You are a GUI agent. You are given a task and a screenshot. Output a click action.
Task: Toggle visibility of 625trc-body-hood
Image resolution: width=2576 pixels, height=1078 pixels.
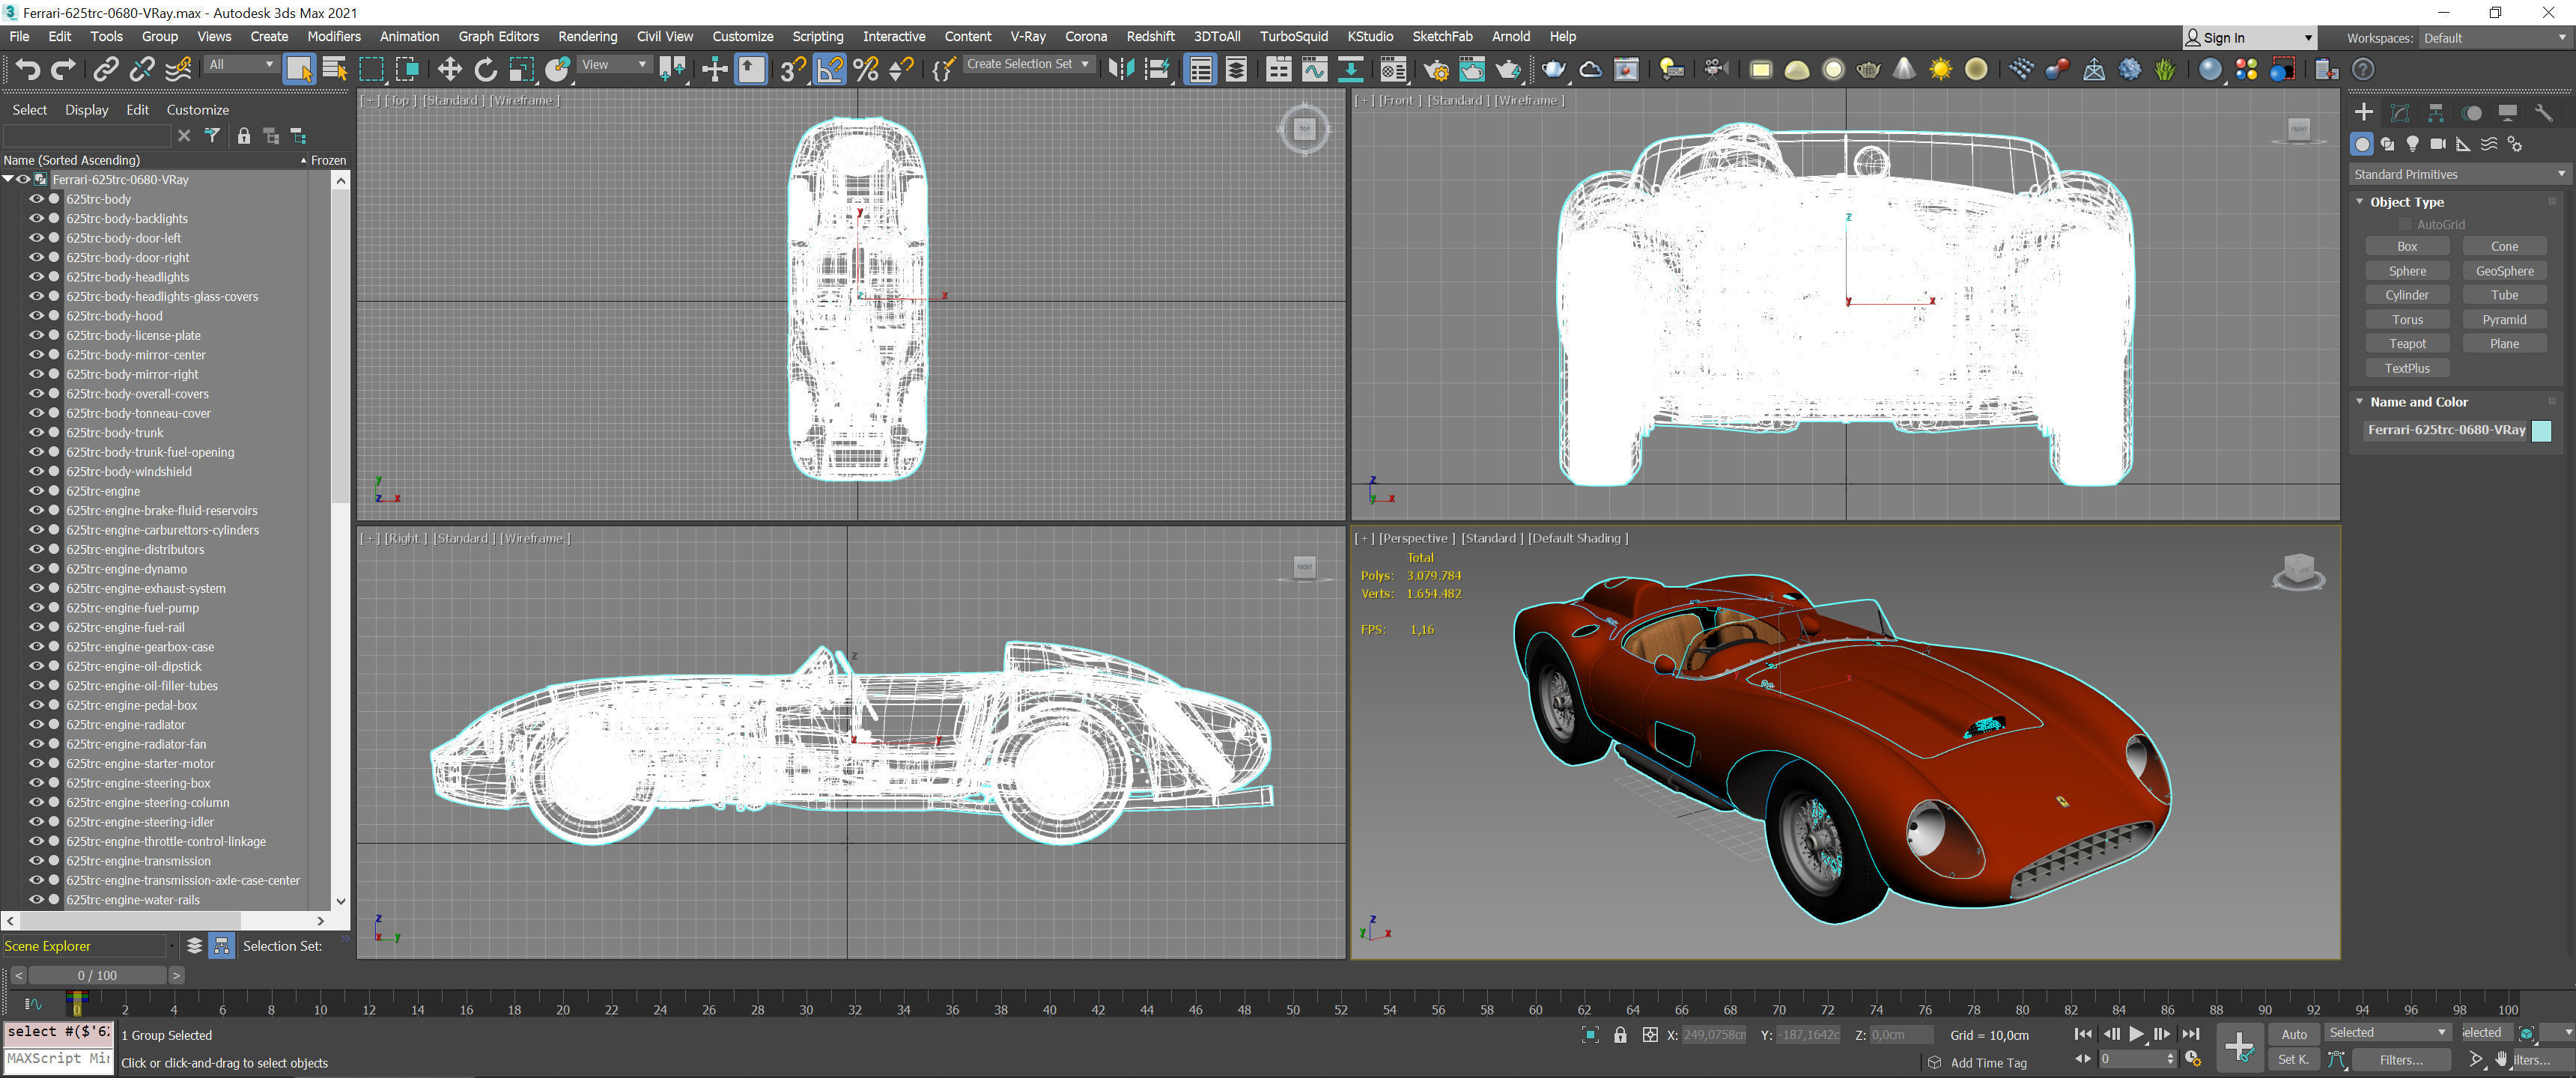[x=36, y=316]
